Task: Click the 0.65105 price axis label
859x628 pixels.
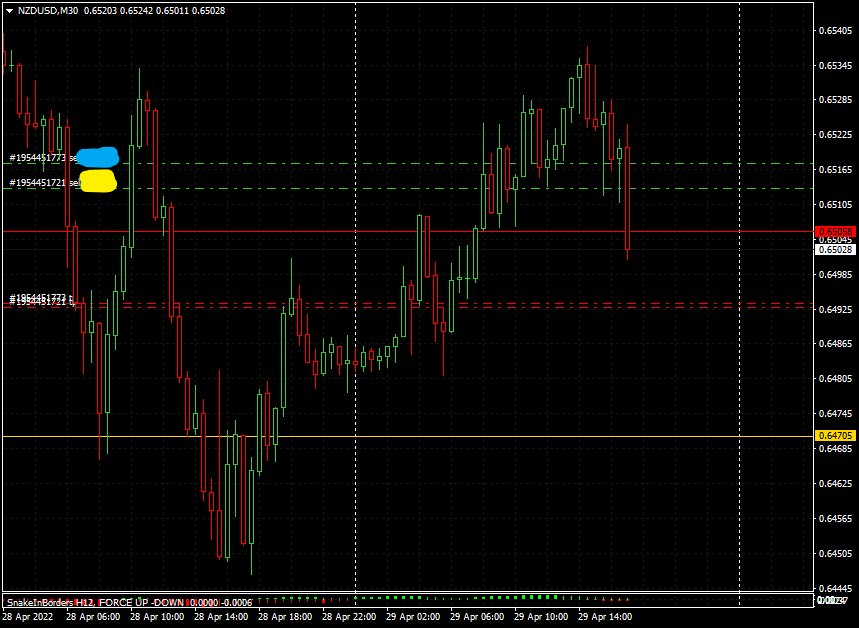Action: coord(835,204)
